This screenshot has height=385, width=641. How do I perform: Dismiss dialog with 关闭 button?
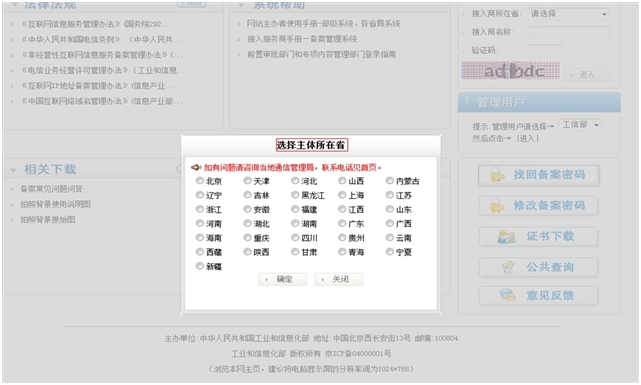[x=338, y=279]
